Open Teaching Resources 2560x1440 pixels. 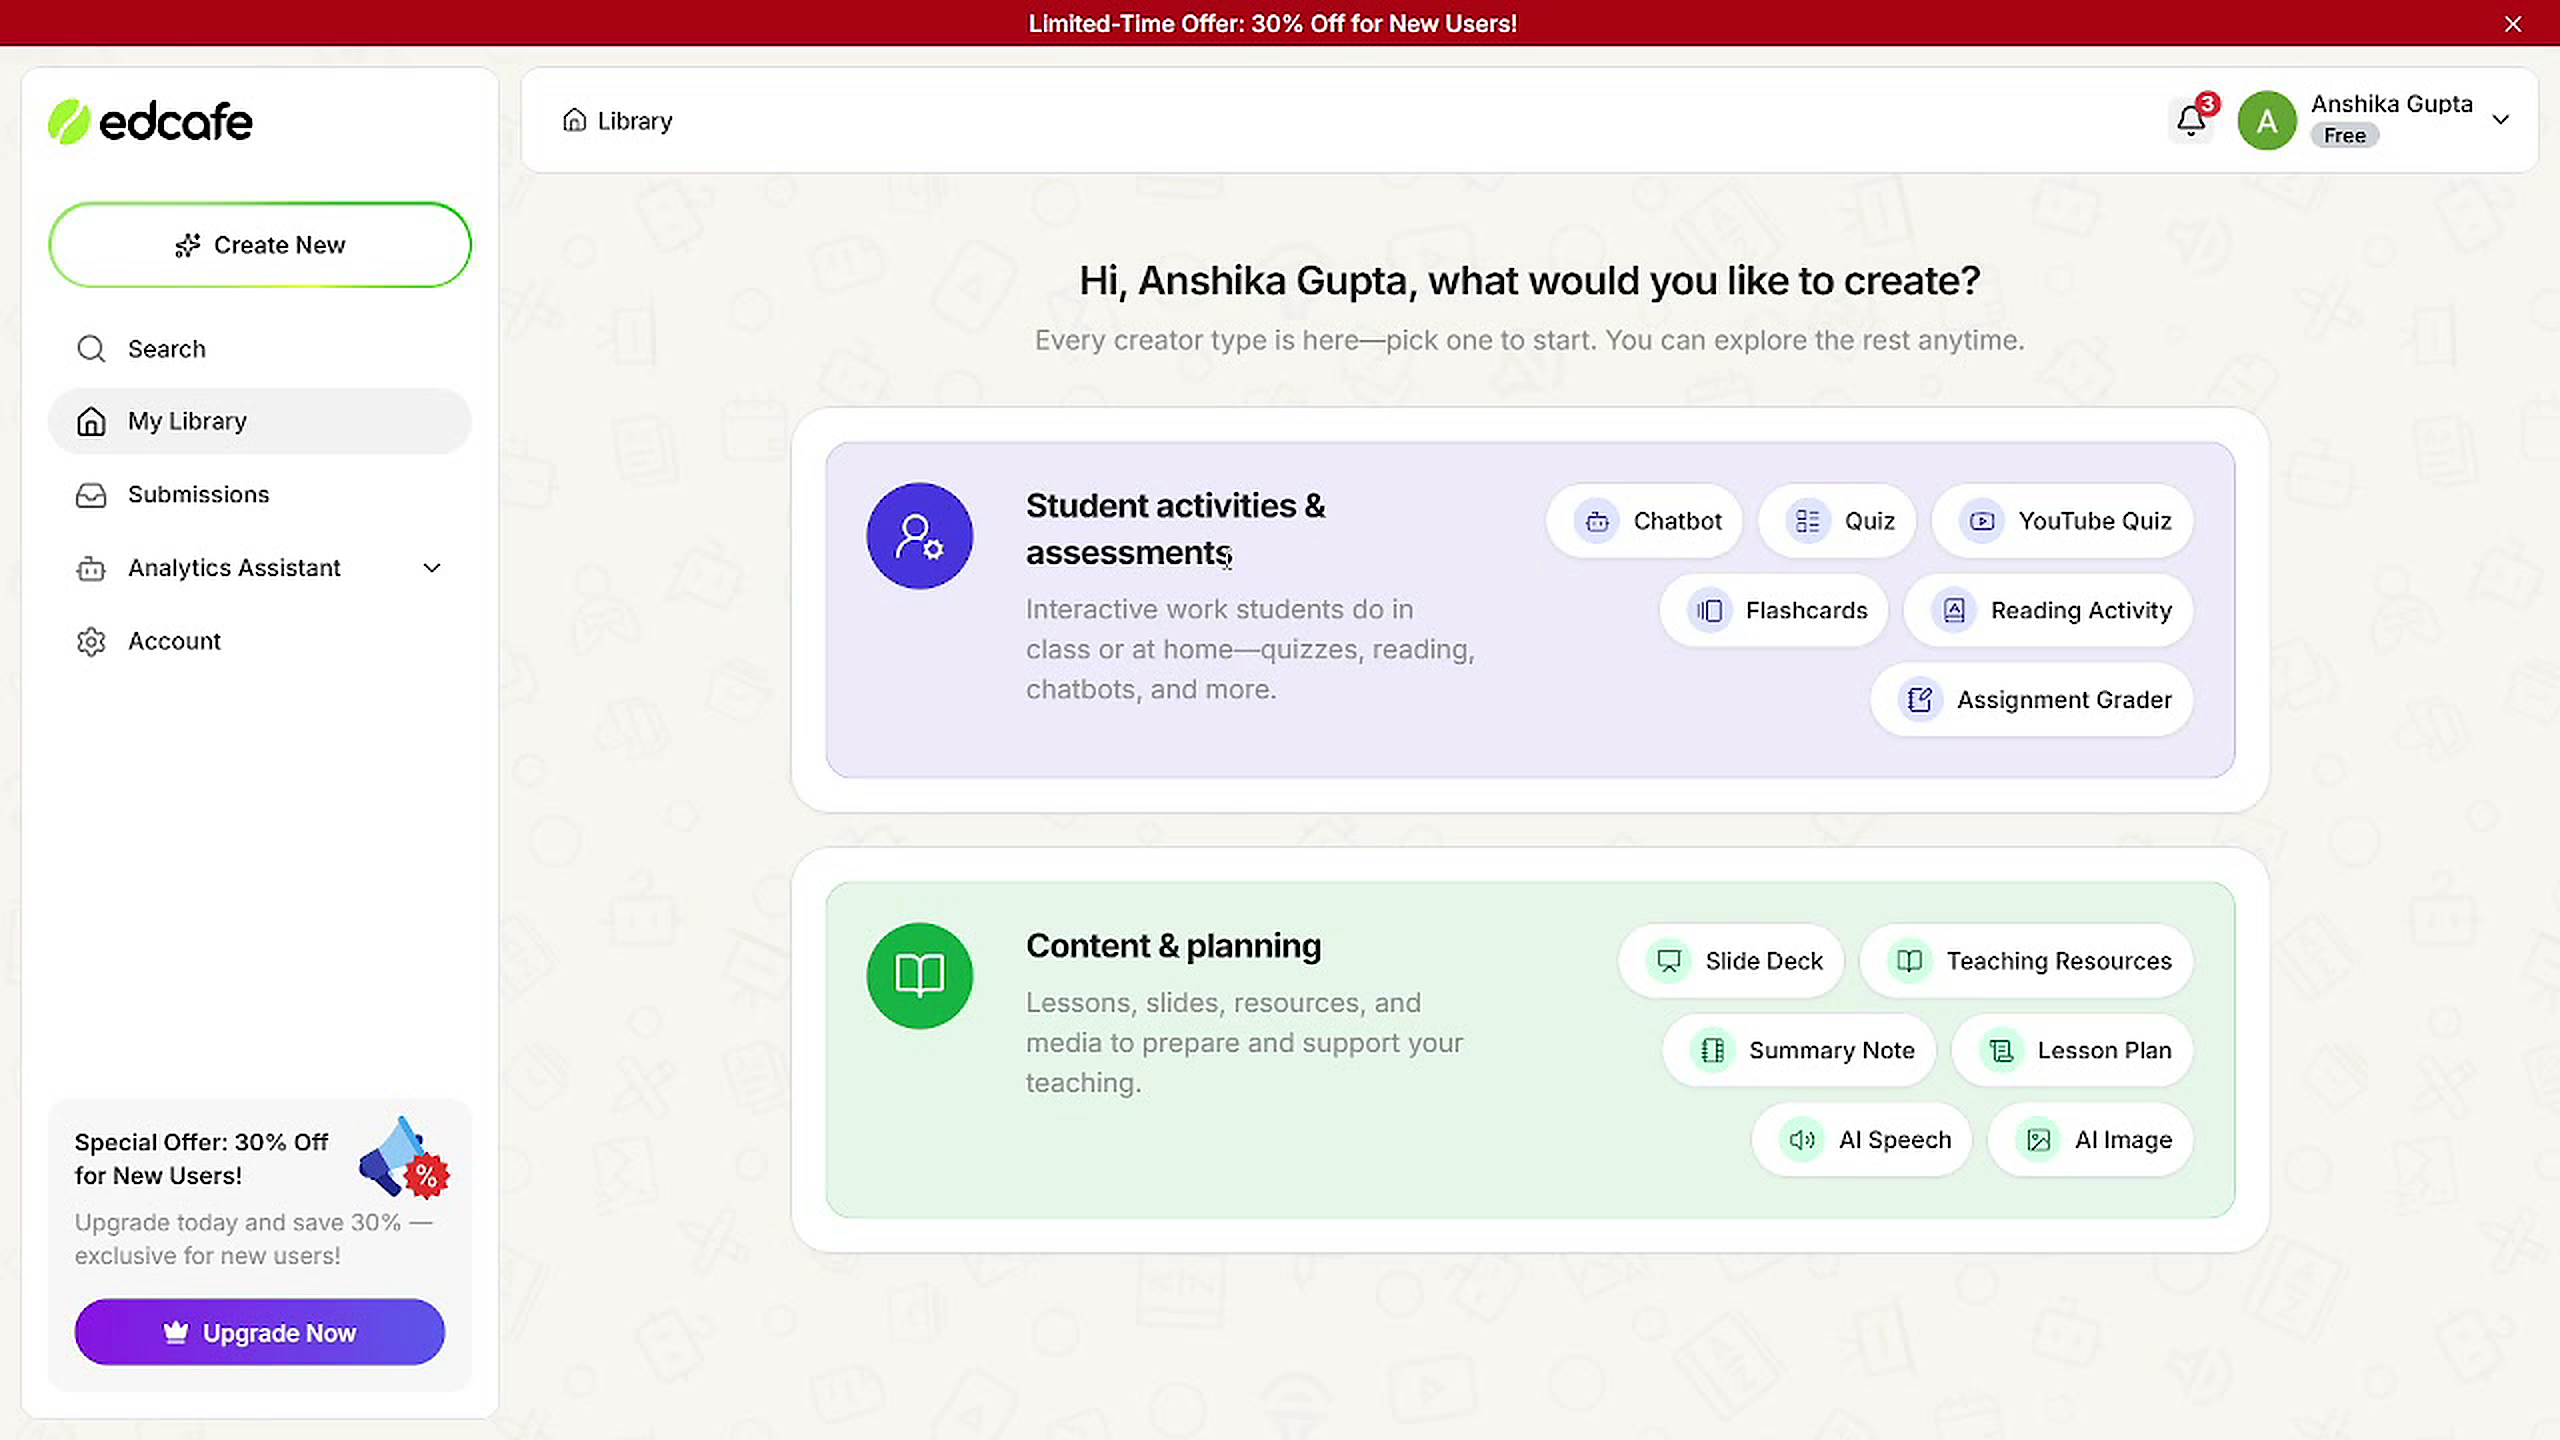pos(2026,961)
